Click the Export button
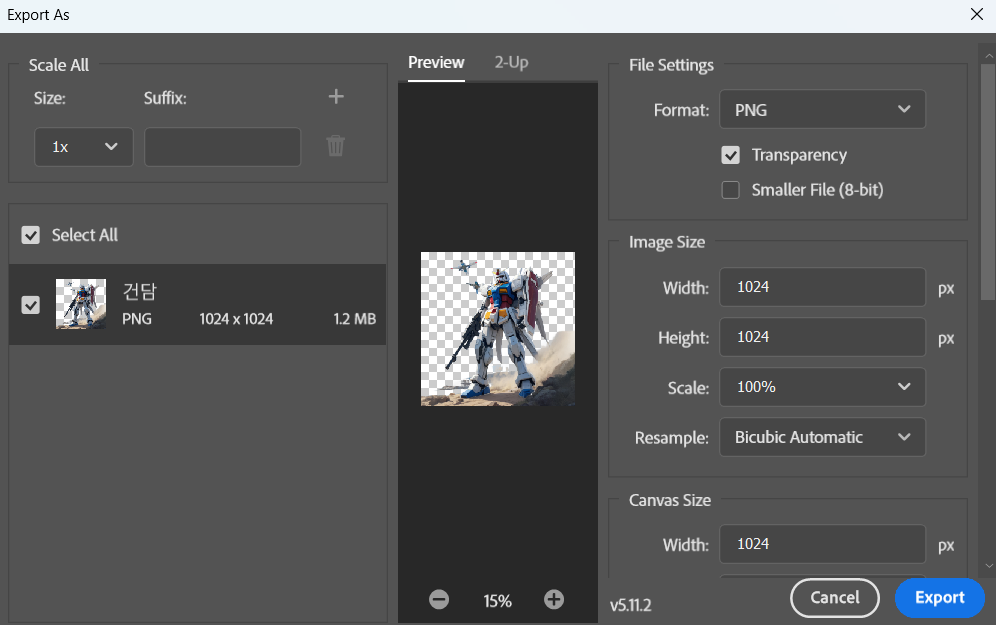This screenshot has height=625, width=996. (x=939, y=598)
